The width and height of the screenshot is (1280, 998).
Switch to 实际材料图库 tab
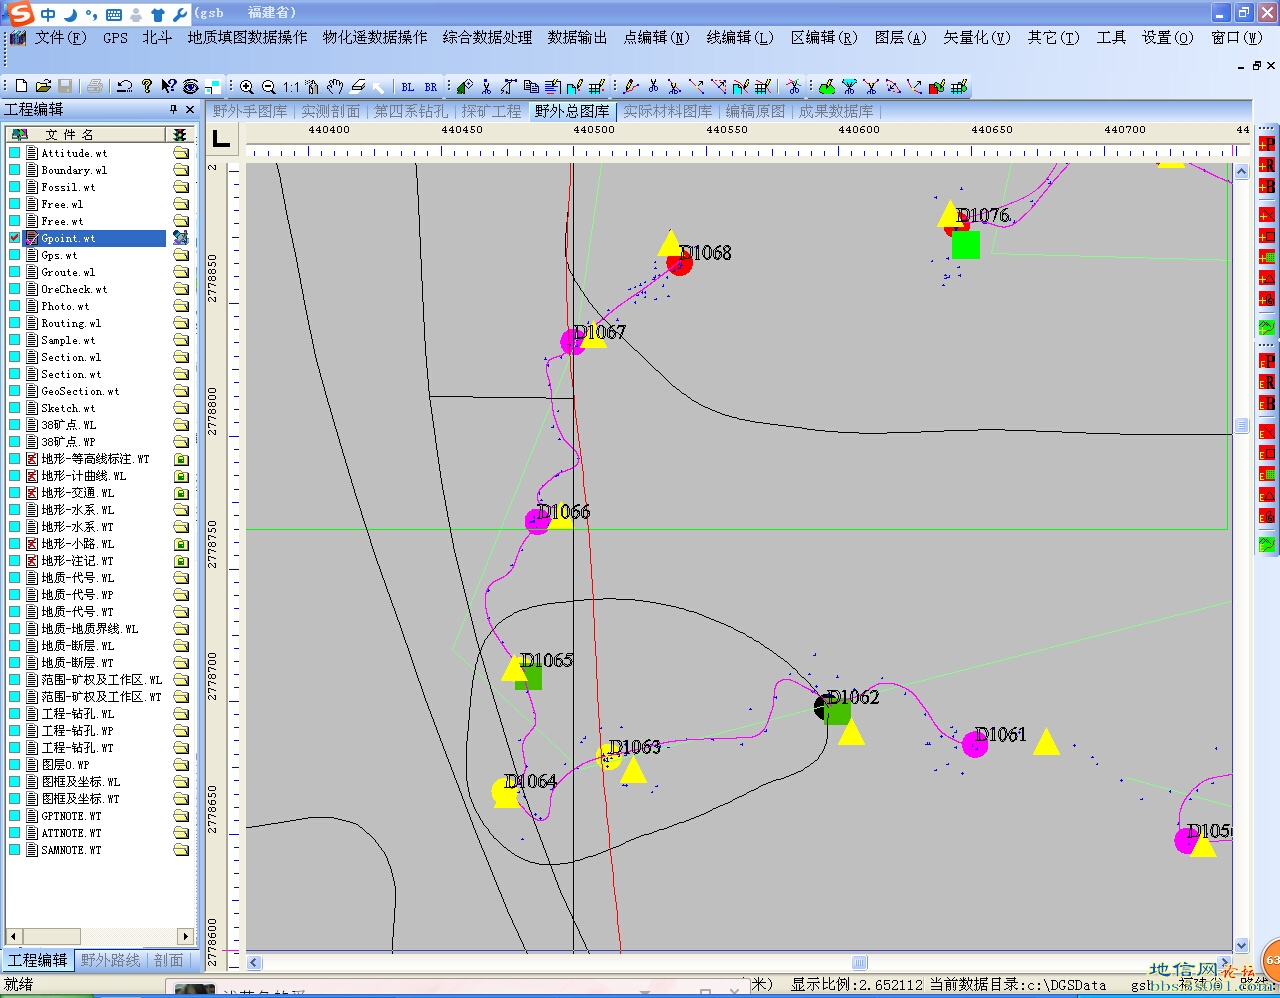667,111
